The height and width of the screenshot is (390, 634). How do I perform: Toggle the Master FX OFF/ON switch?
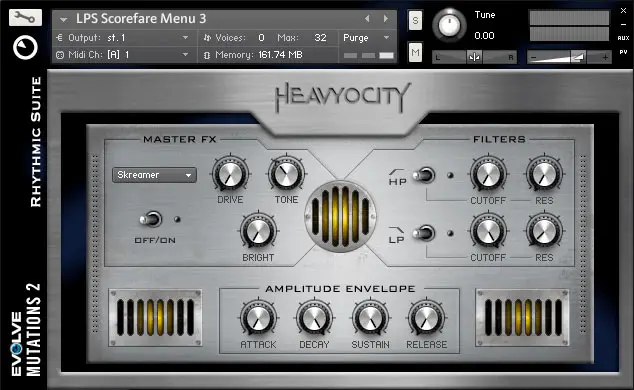coord(151,219)
